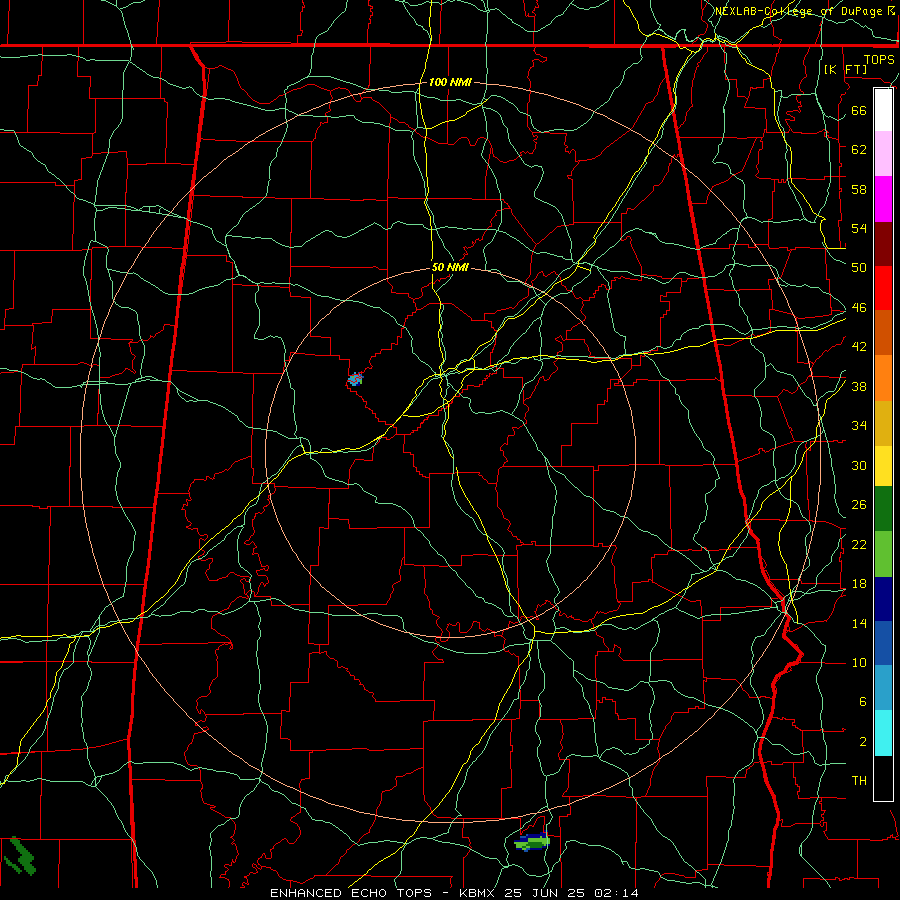Click the 'TOPS' legend title
Screen dimensions: 900x900
(x=879, y=59)
